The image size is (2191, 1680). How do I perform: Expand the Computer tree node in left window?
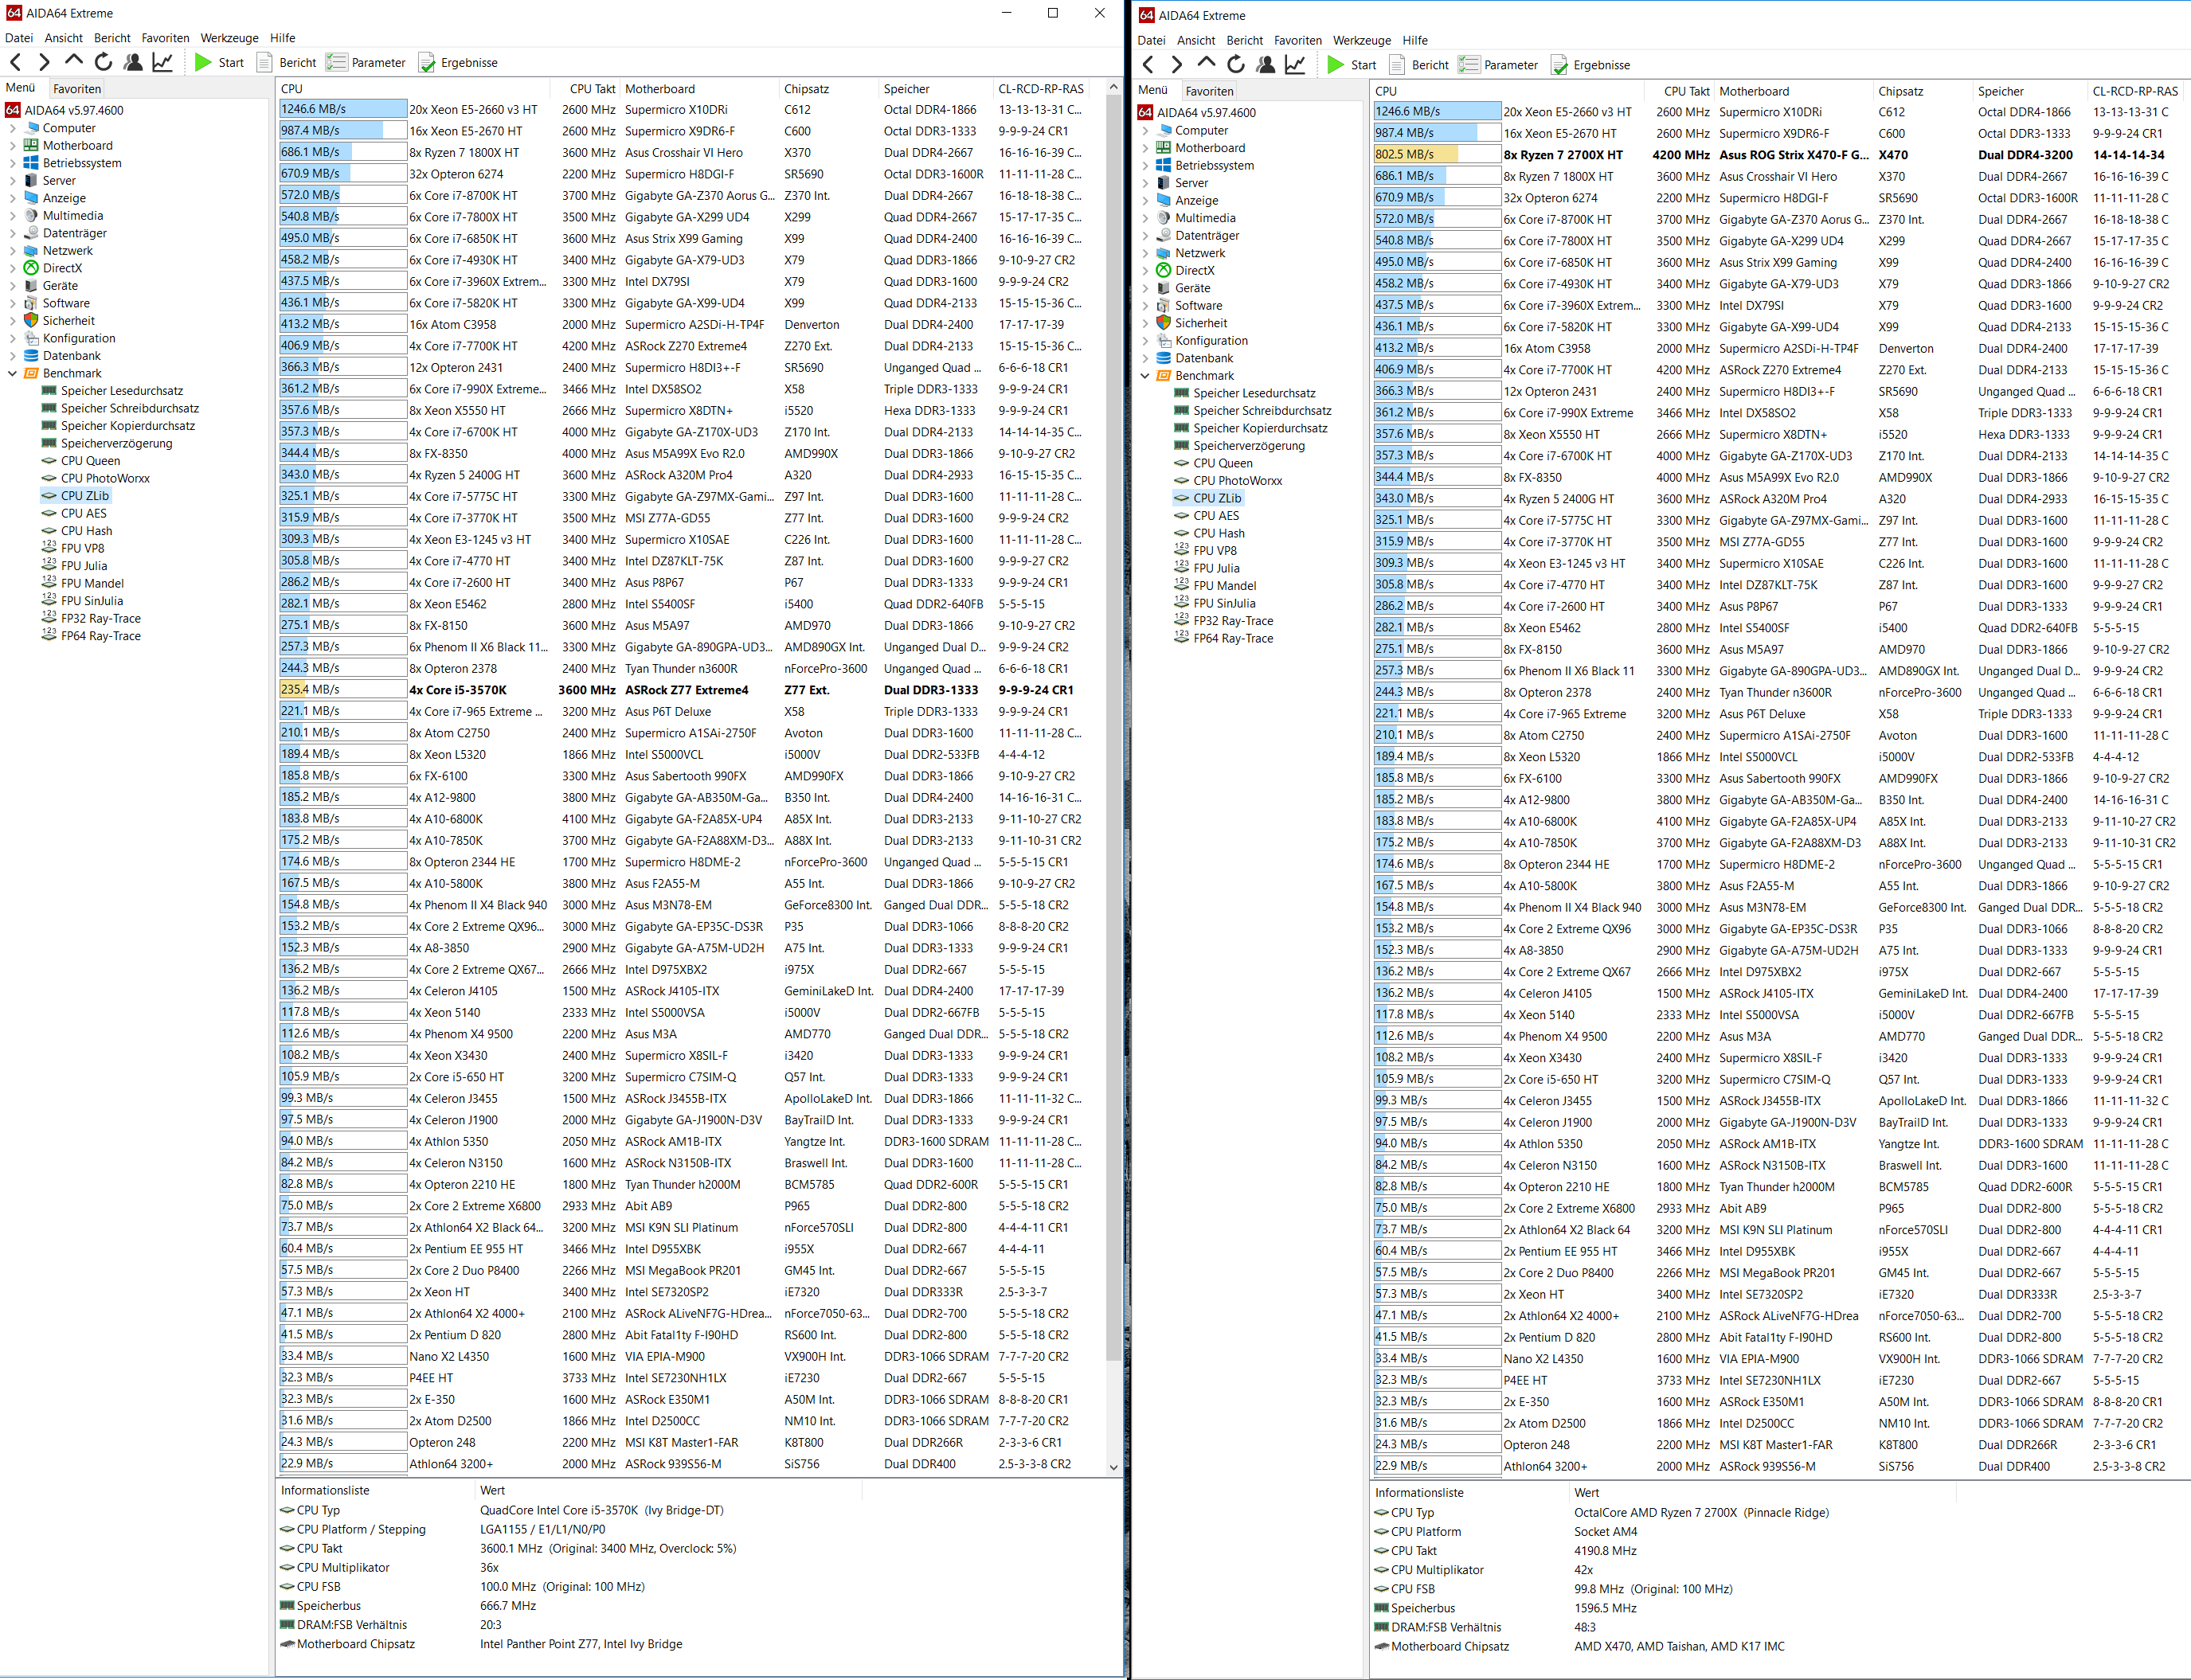point(12,128)
